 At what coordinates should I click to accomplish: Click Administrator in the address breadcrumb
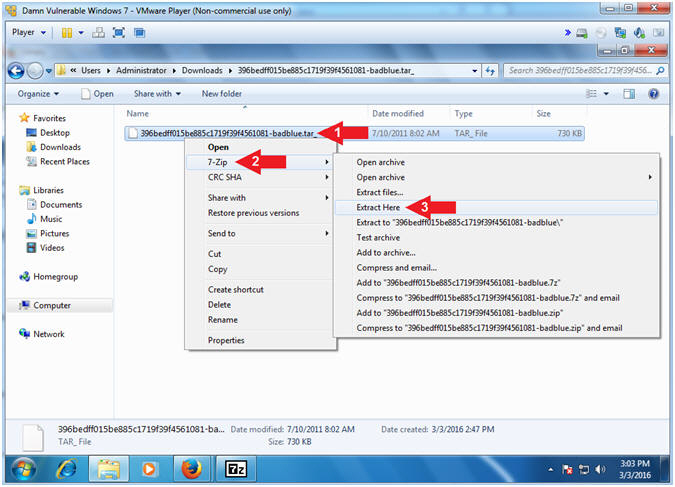(x=141, y=71)
